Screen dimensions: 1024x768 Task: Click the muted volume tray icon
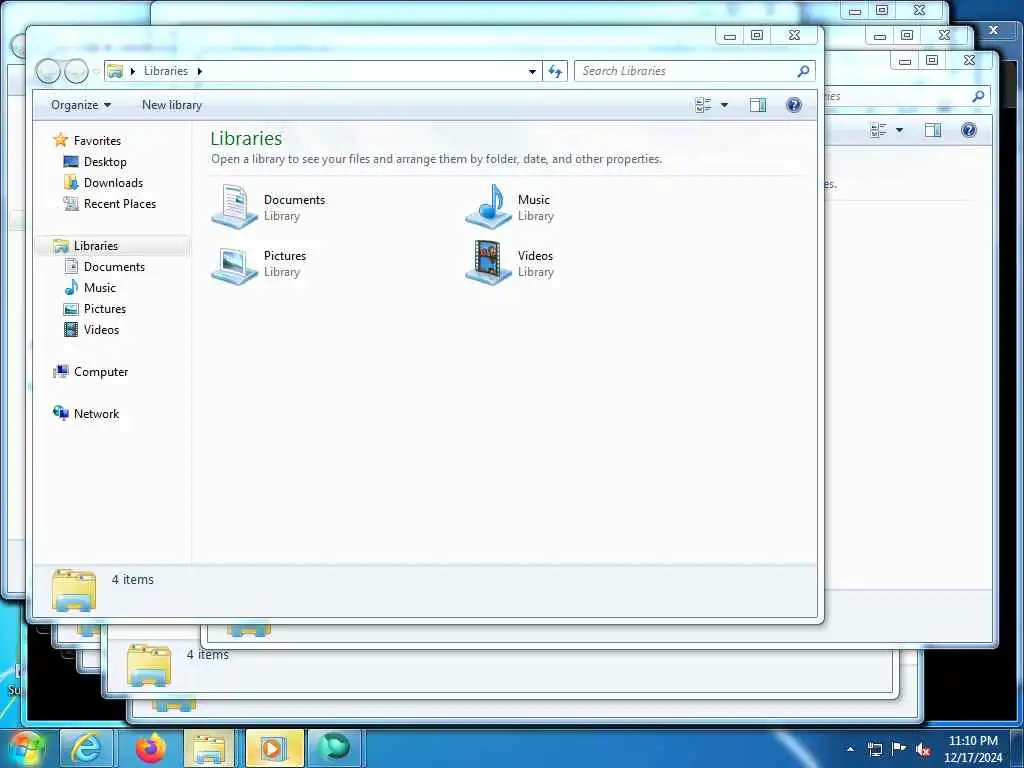pos(923,750)
